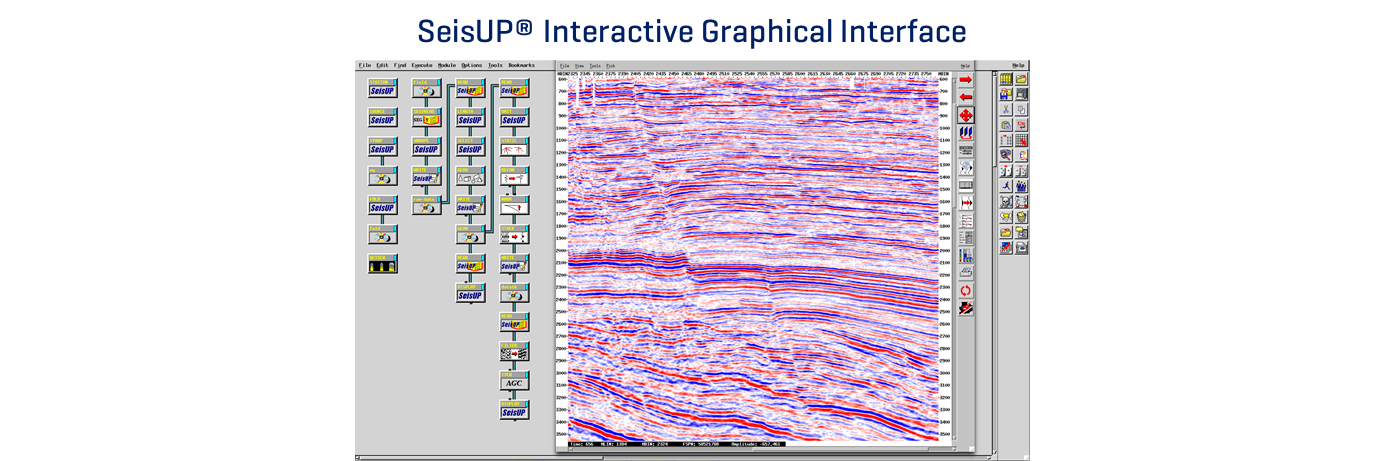Select the SEGYREAD module node
The height and width of the screenshot is (461, 1385).
[x=427, y=117]
